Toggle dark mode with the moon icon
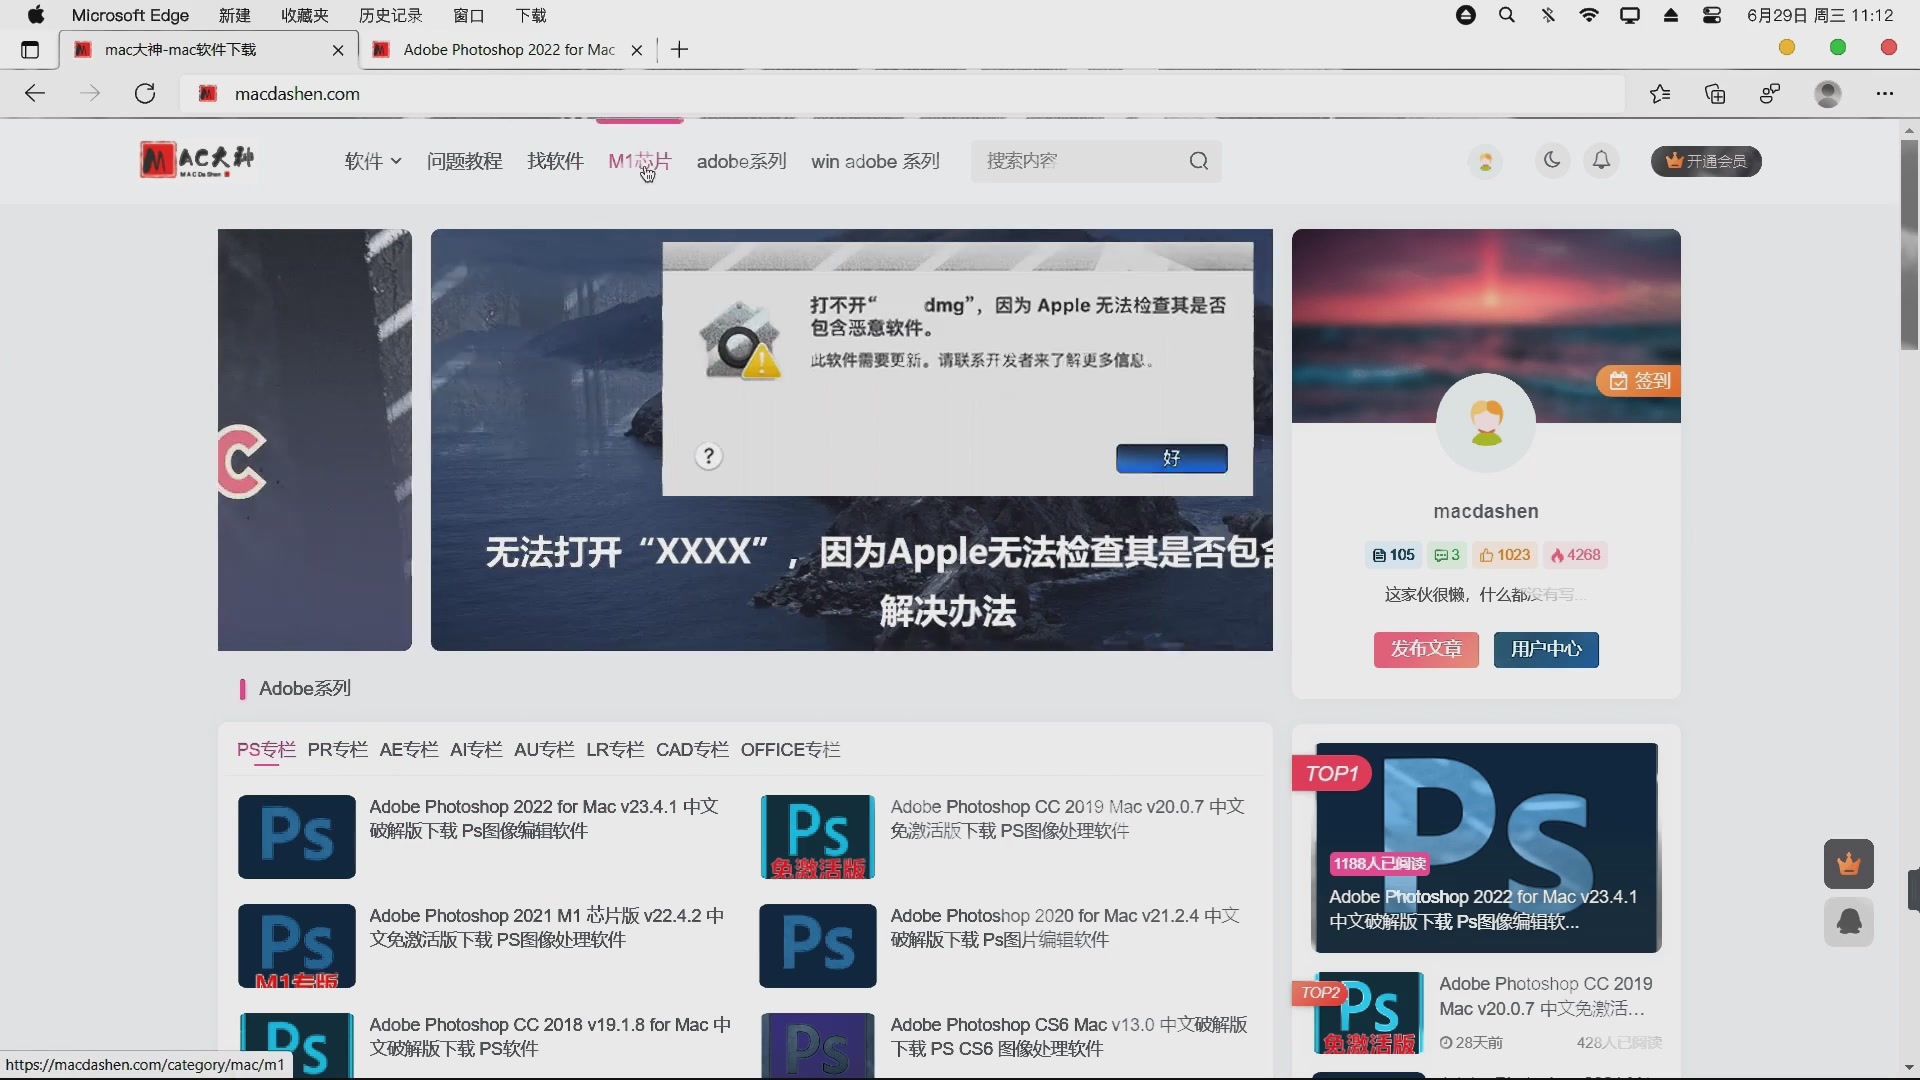This screenshot has height=1080, width=1920. click(x=1551, y=160)
